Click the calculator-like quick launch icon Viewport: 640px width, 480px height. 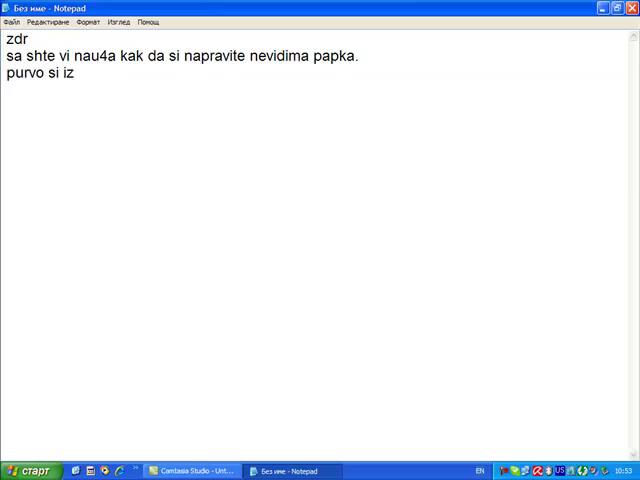90,471
